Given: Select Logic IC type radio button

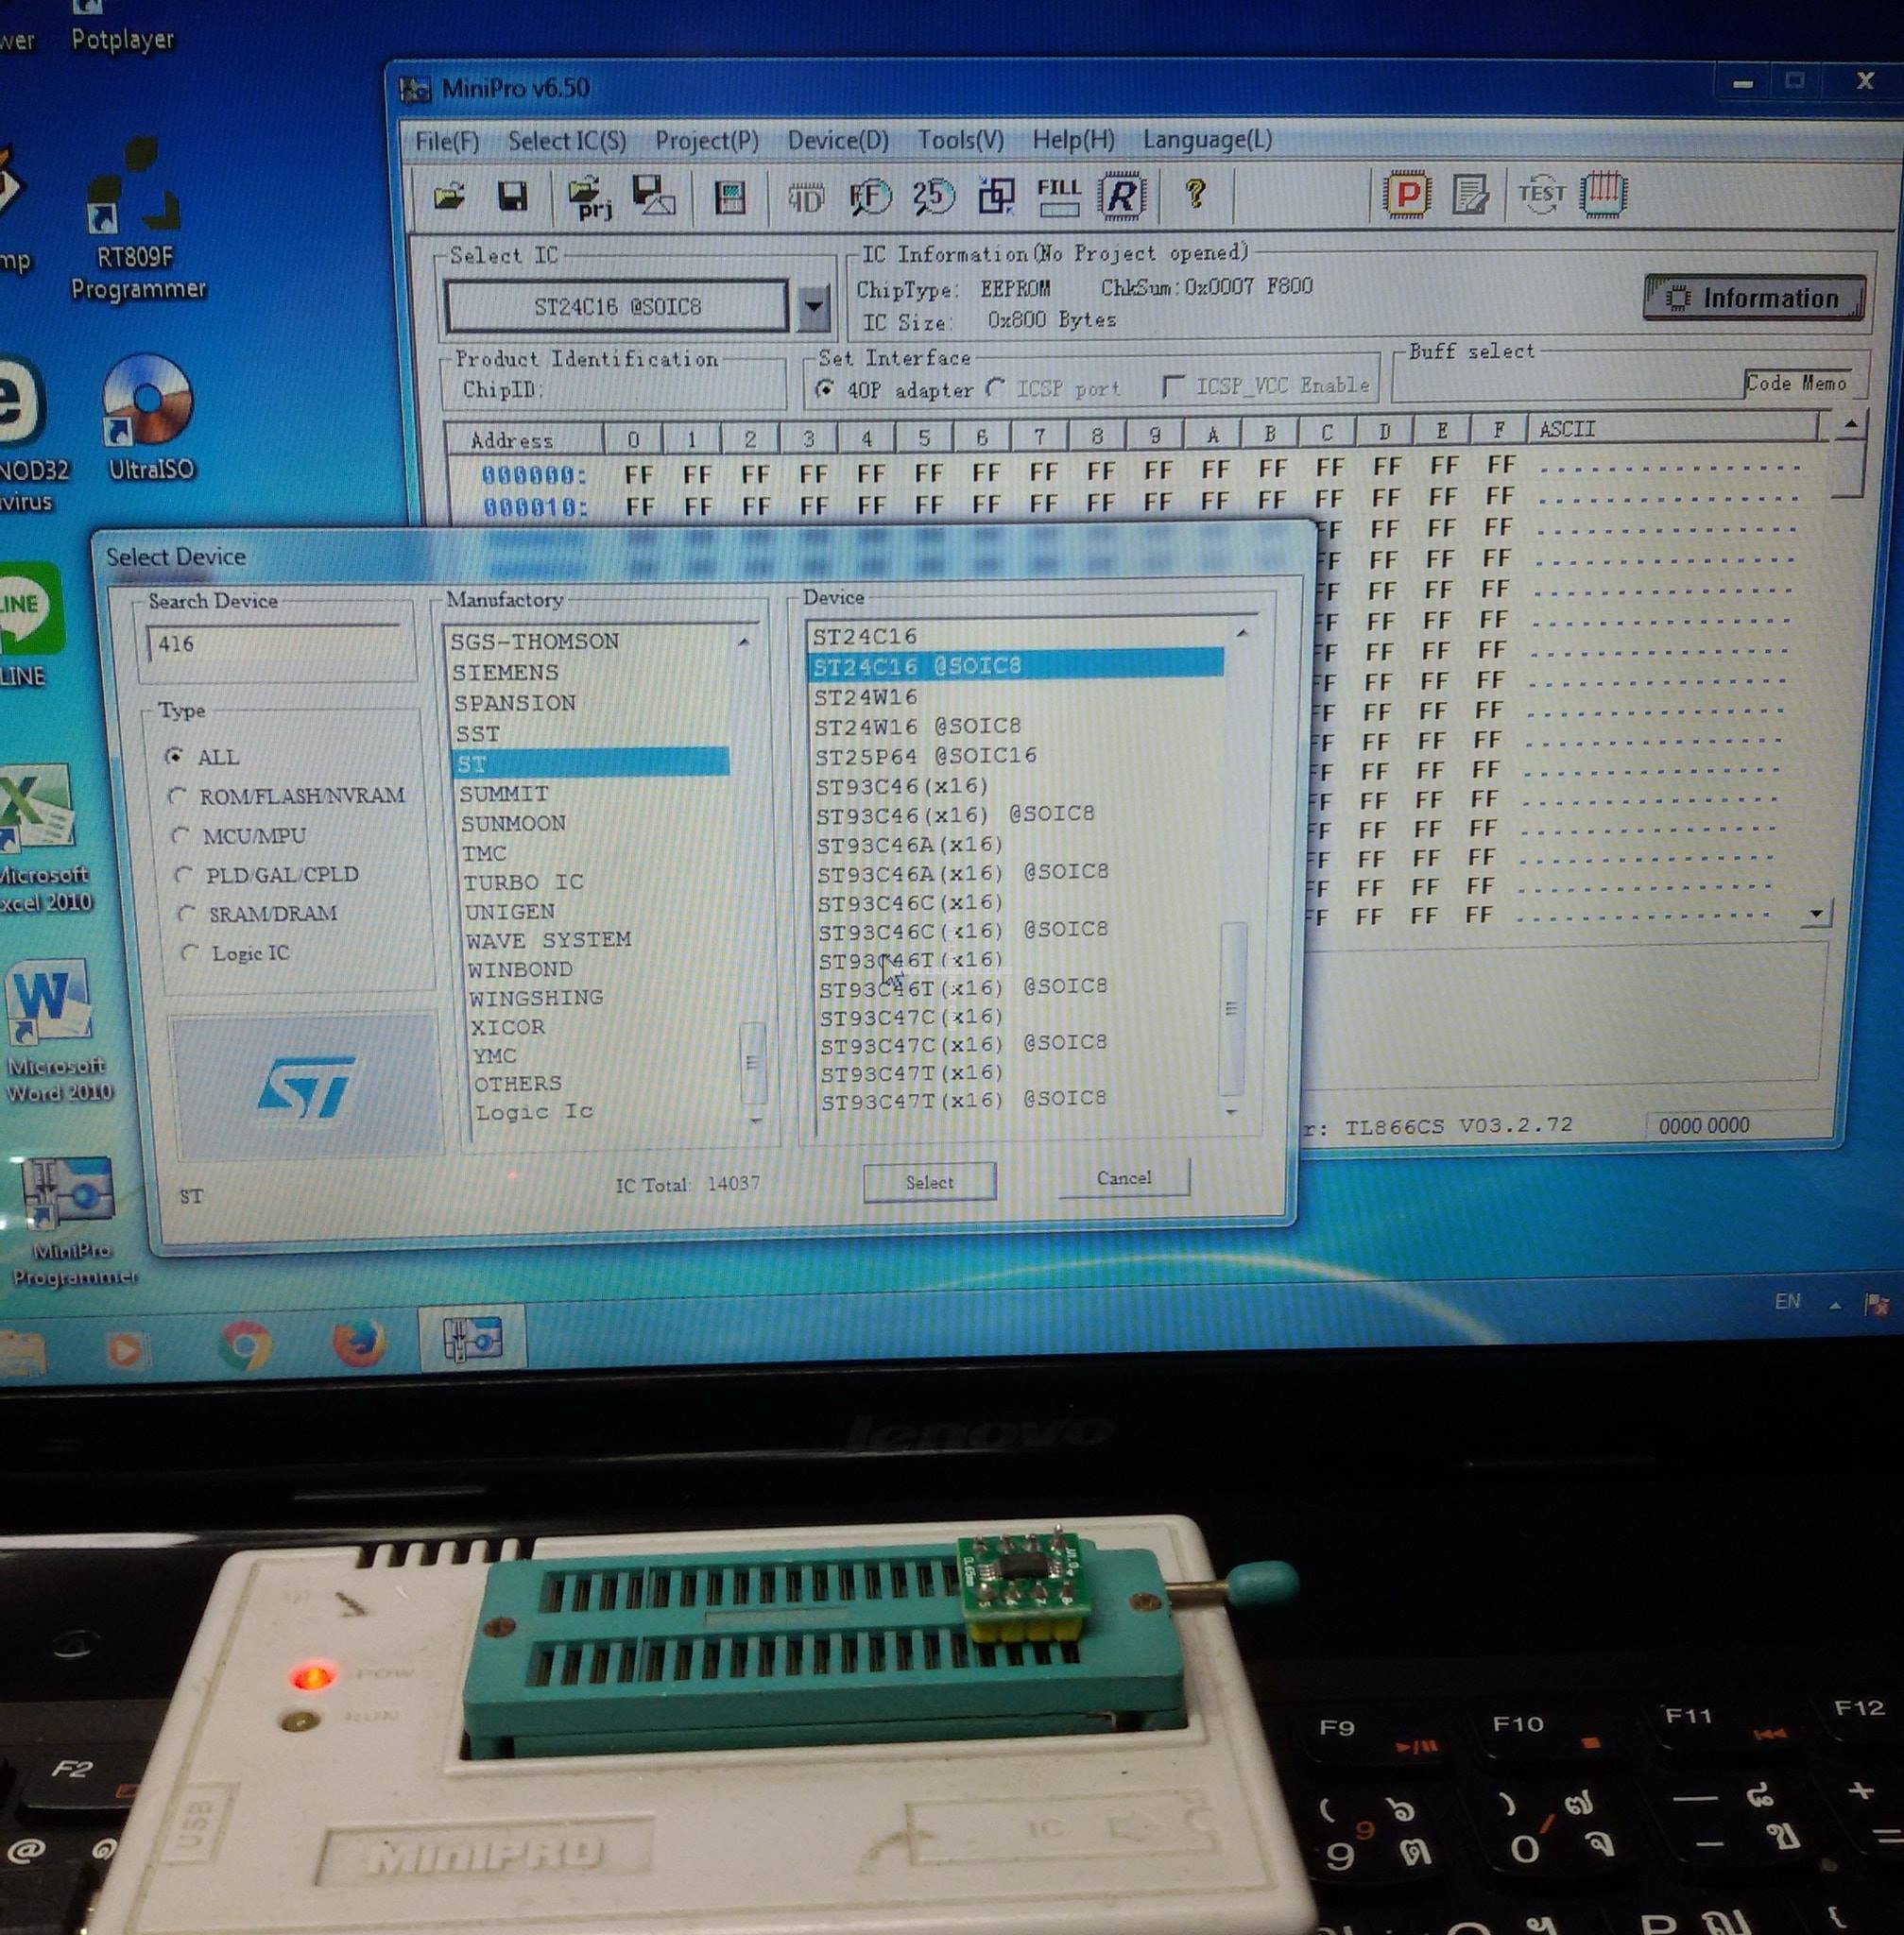Looking at the screenshot, I should coord(189,951).
